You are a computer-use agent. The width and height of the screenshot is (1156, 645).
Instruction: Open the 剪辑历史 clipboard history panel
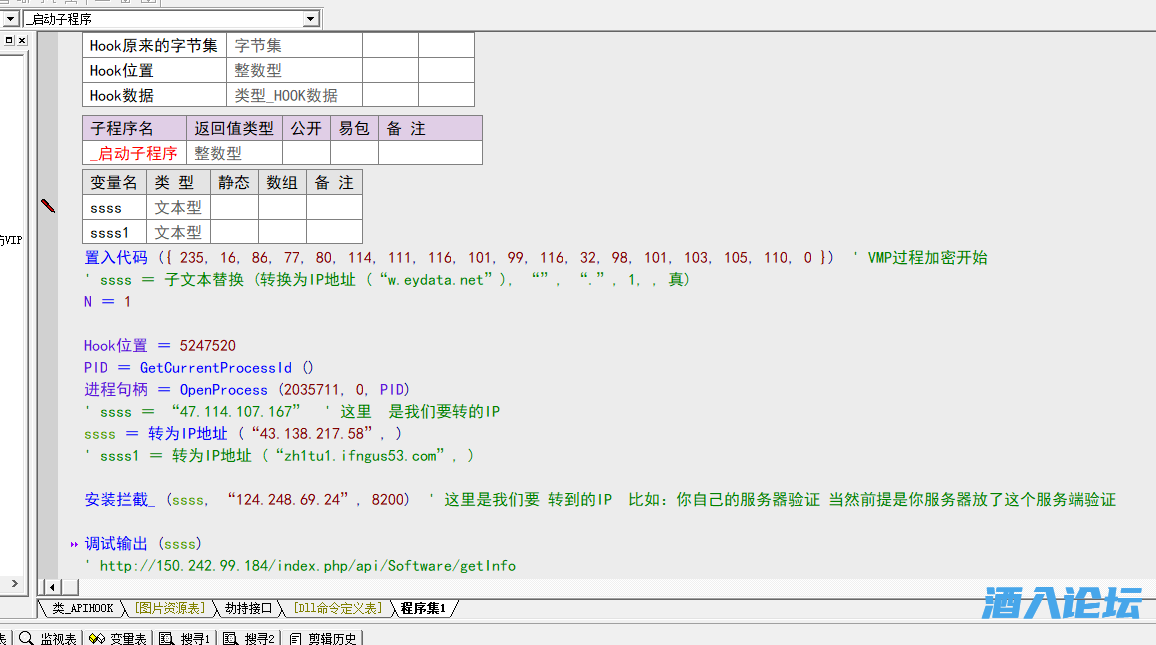pyautogui.click(x=325, y=638)
